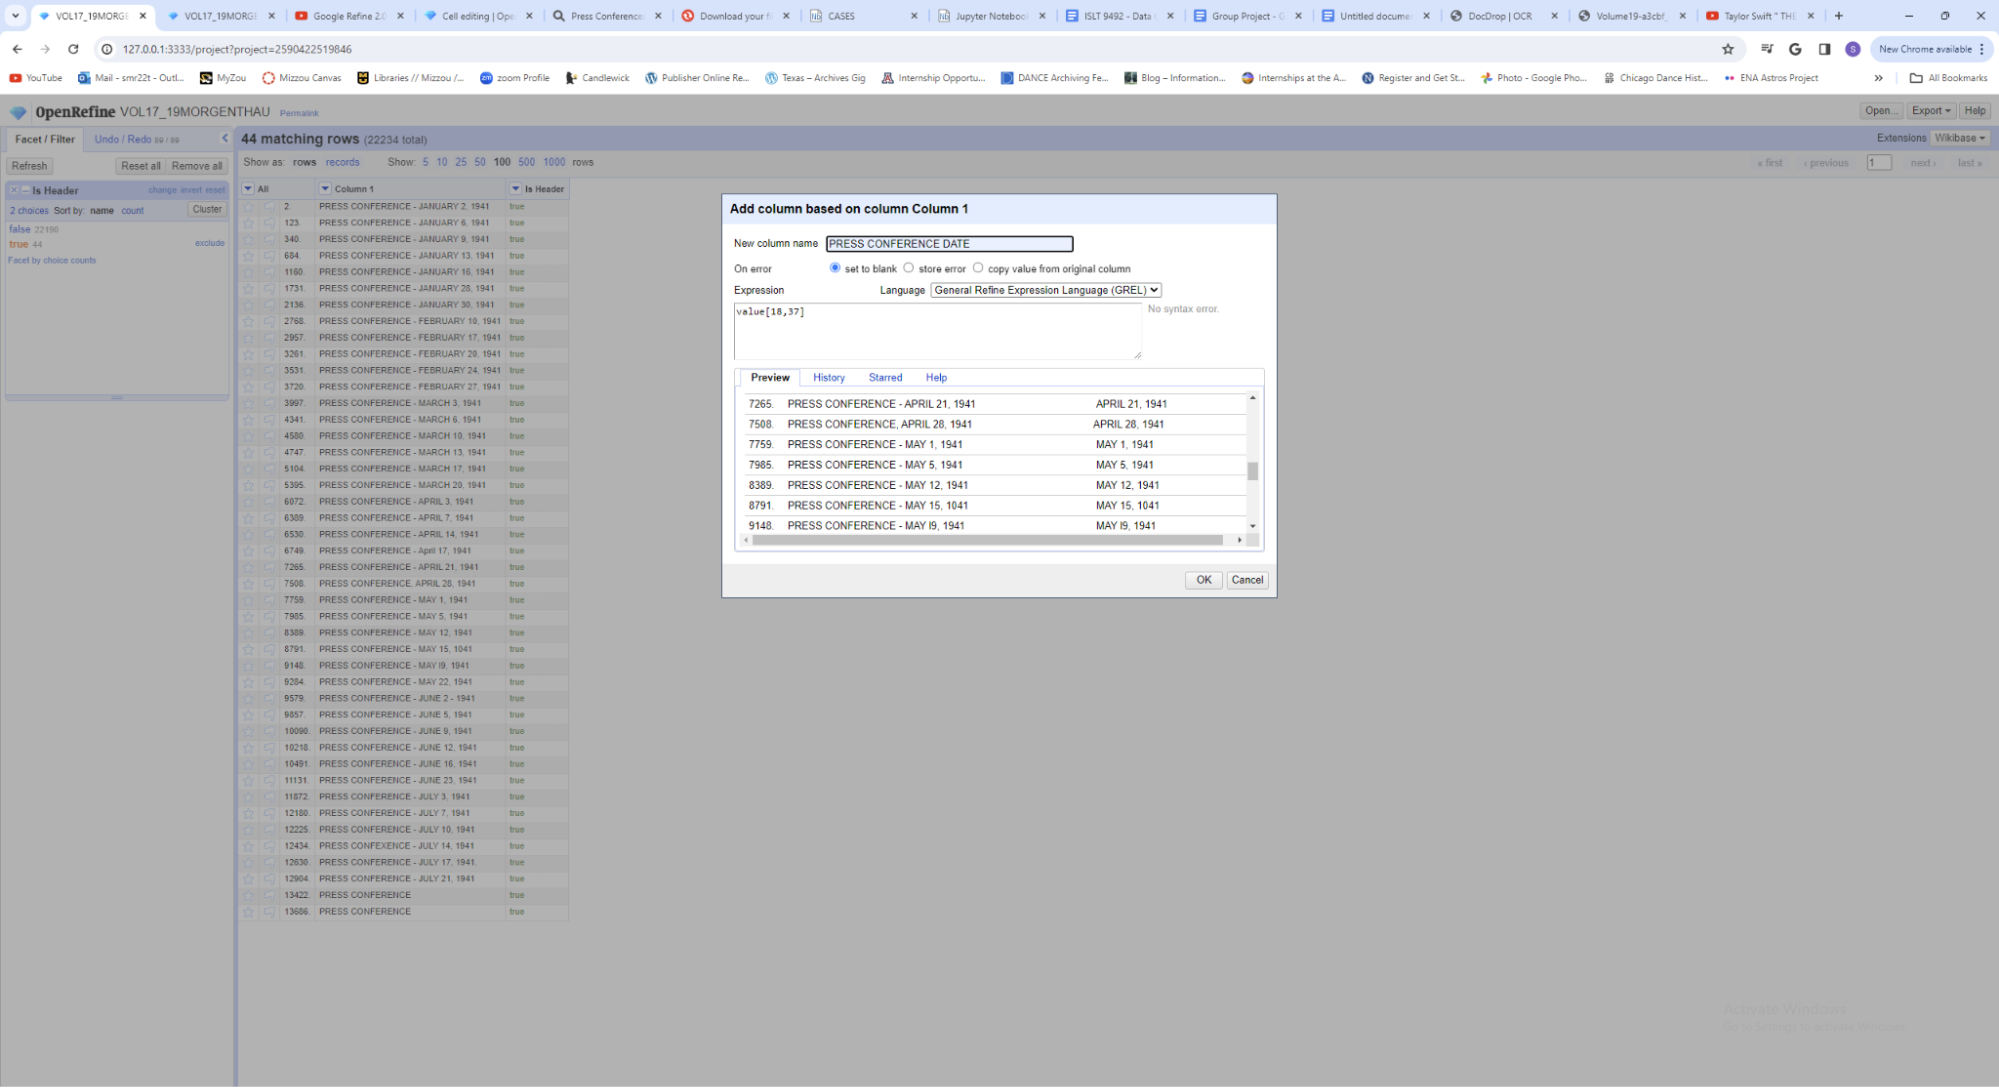Collapse the left Facet/Filter side panel arrow
1999x1088 pixels.
click(x=224, y=139)
